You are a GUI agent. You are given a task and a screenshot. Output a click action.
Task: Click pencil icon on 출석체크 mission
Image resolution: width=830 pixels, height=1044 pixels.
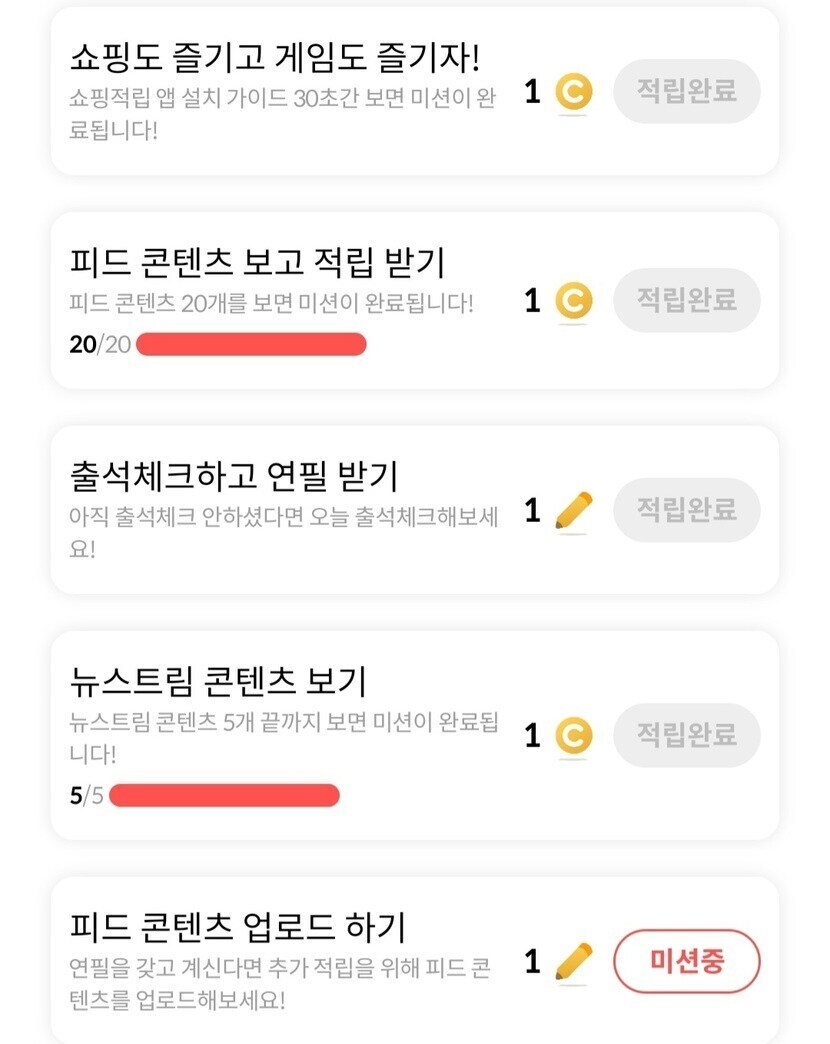click(573, 511)
